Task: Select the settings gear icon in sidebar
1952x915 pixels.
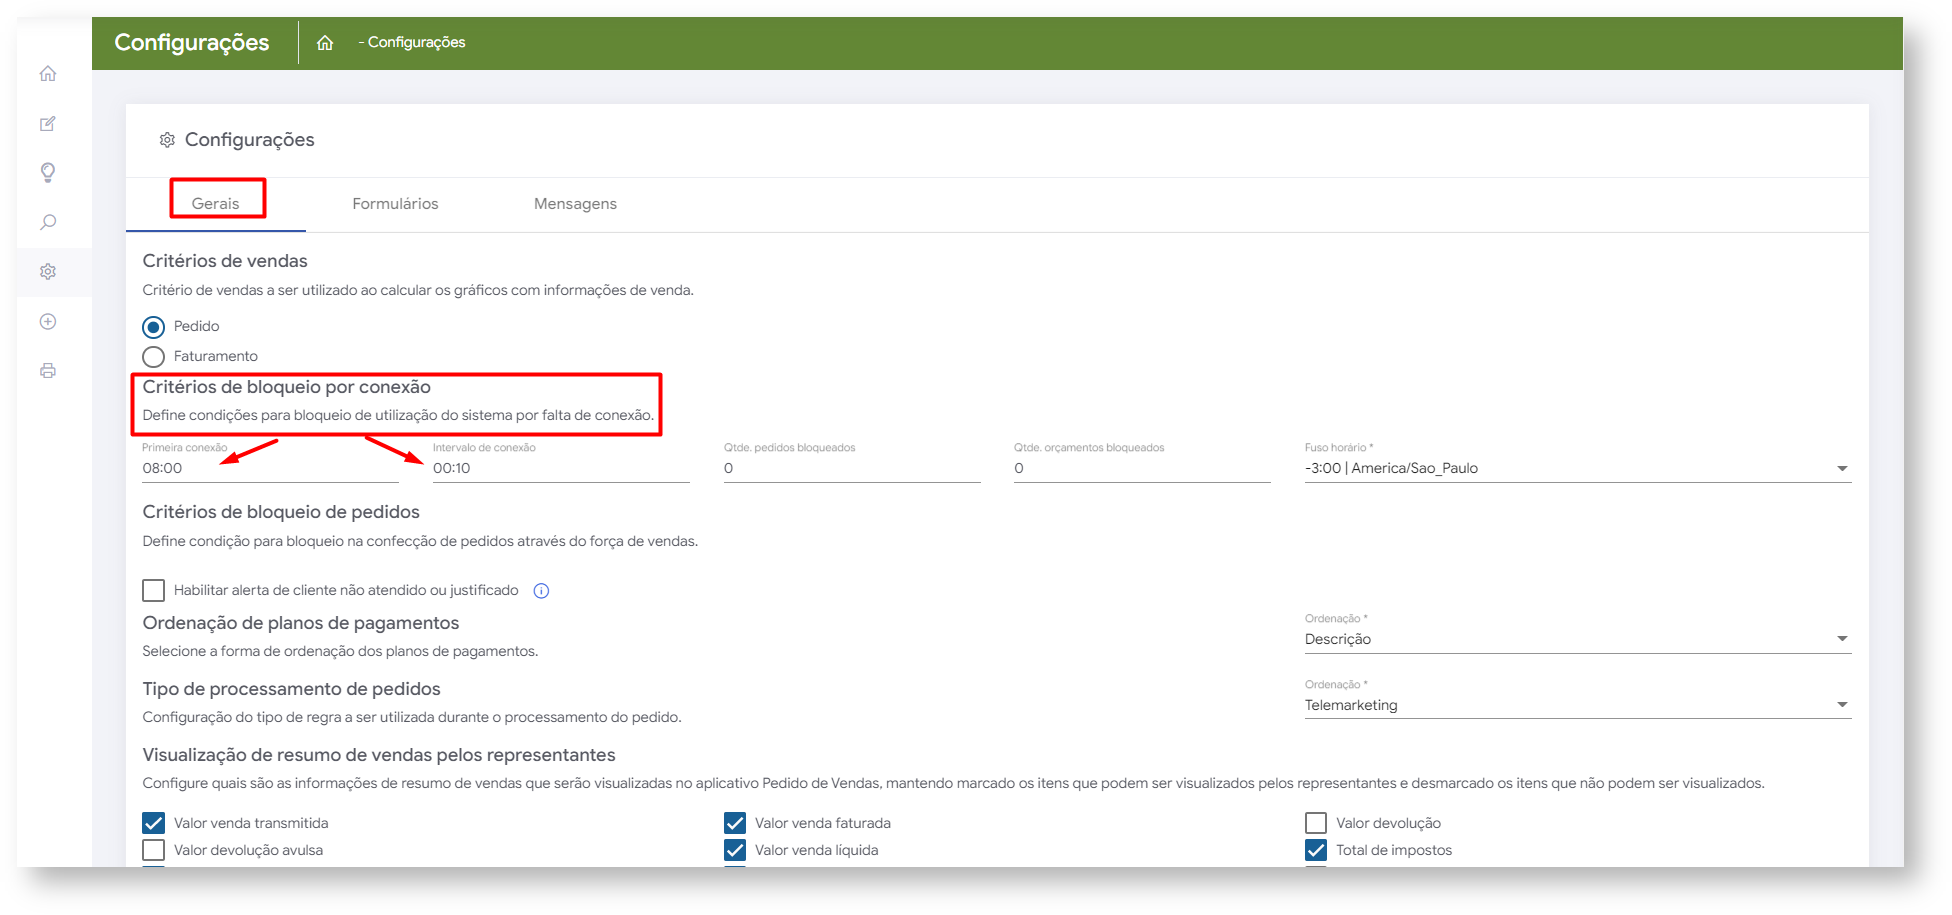Action: pyautogui.click(x=48, y=272)
